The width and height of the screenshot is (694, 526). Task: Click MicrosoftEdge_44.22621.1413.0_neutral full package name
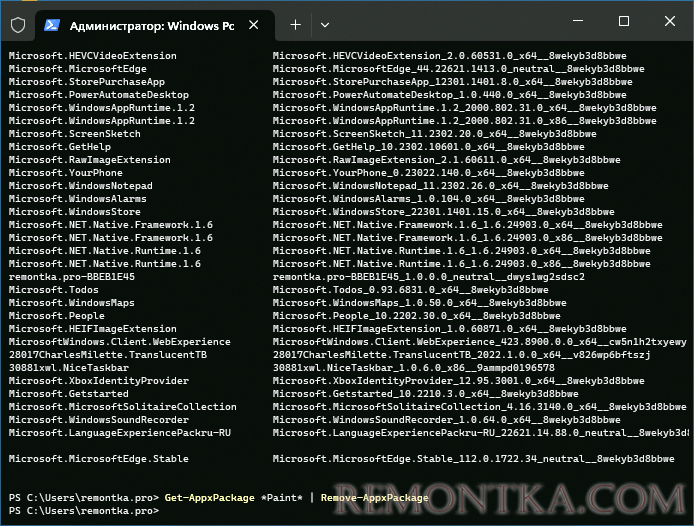[x=459, y=69]
